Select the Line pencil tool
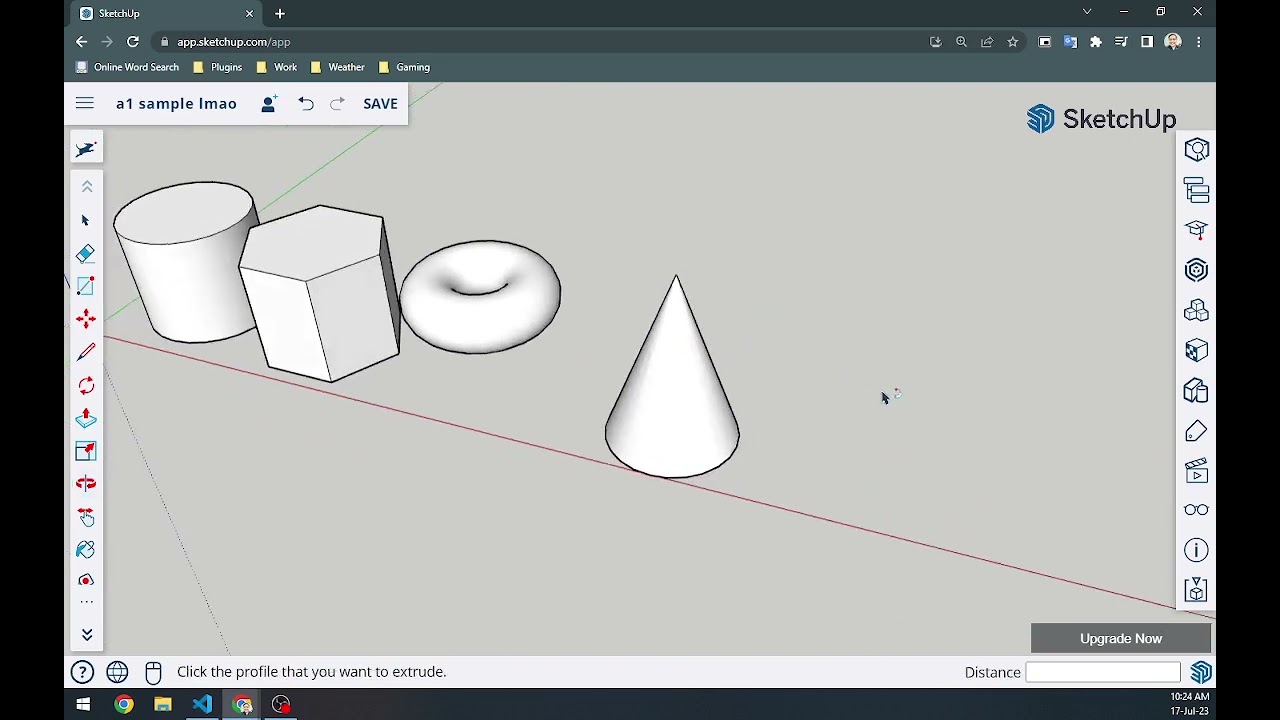1280x720 pixels. coord(86,352)
